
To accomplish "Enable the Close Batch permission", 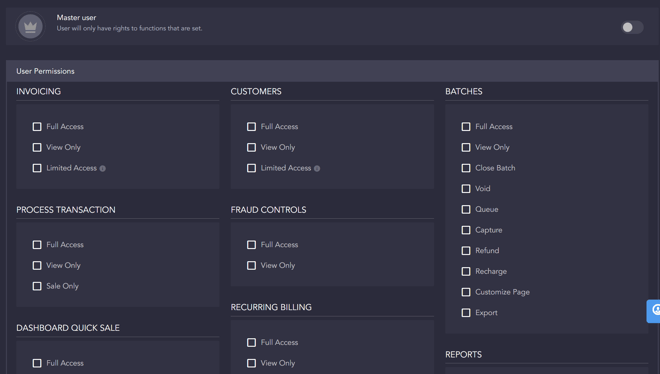I will pos(466,168).
